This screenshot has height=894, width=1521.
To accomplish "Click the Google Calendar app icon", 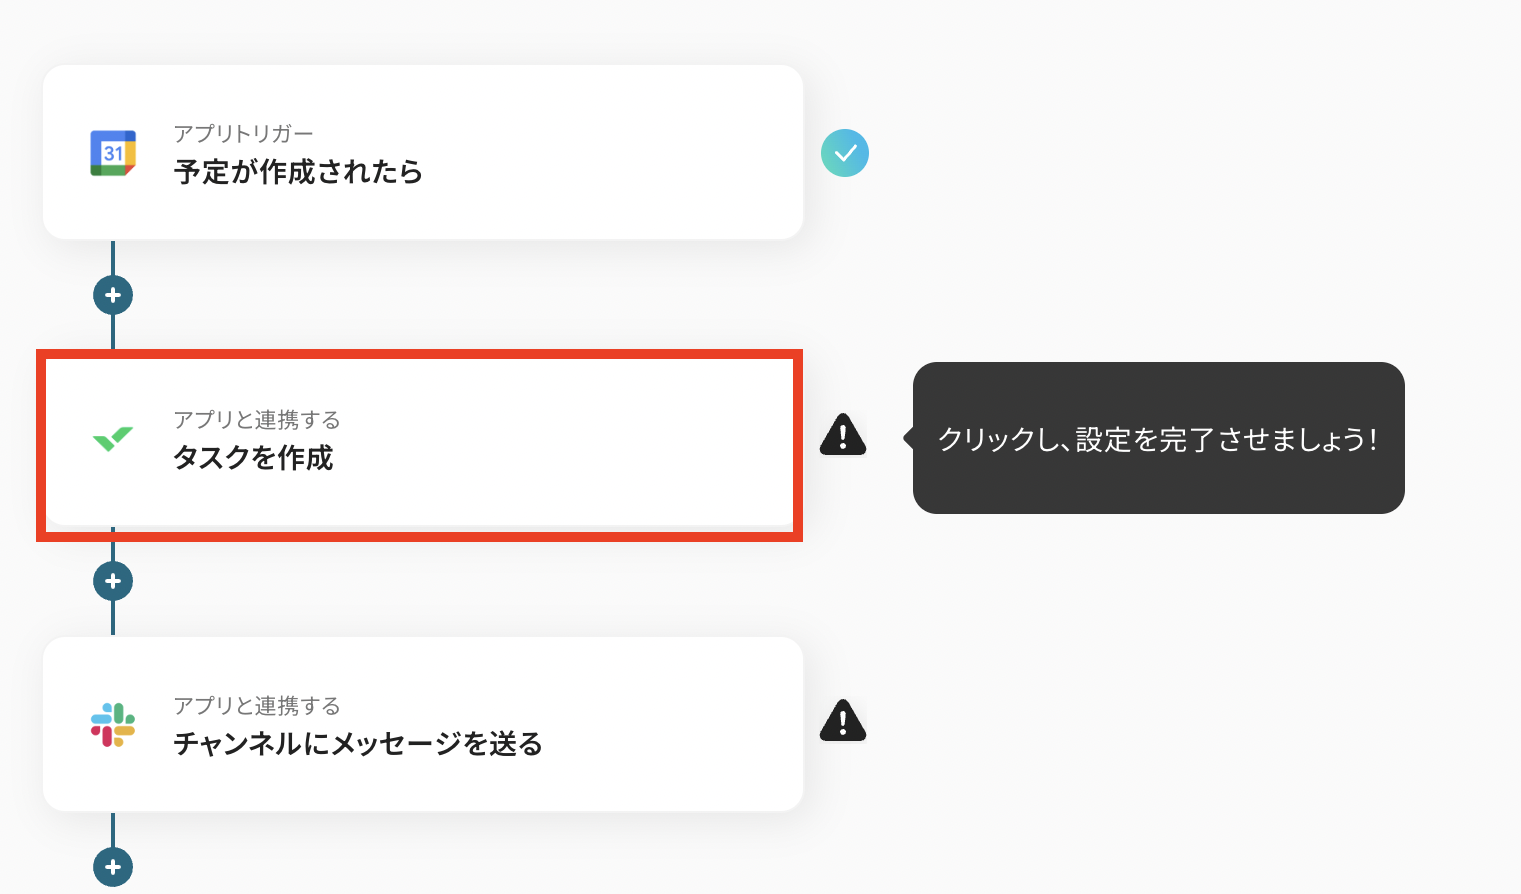I will click(113, 153).
